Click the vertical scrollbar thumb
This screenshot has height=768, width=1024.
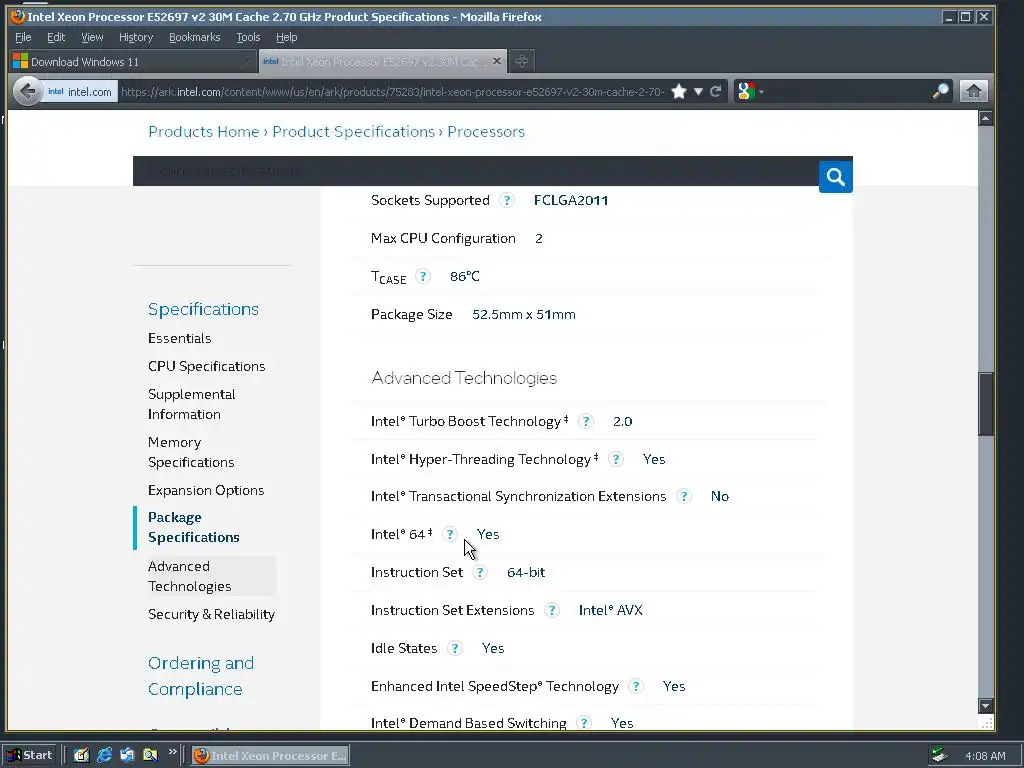click(x=985, y=404)
